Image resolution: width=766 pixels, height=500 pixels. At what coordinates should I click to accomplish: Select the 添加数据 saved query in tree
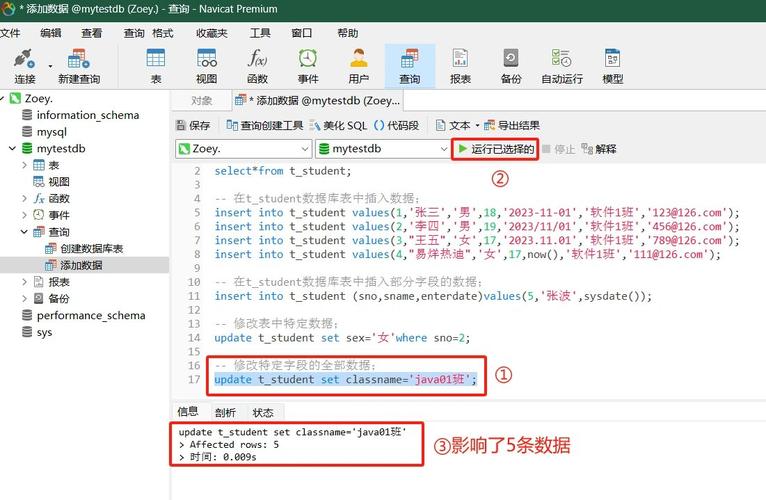(x=81, y=265)
